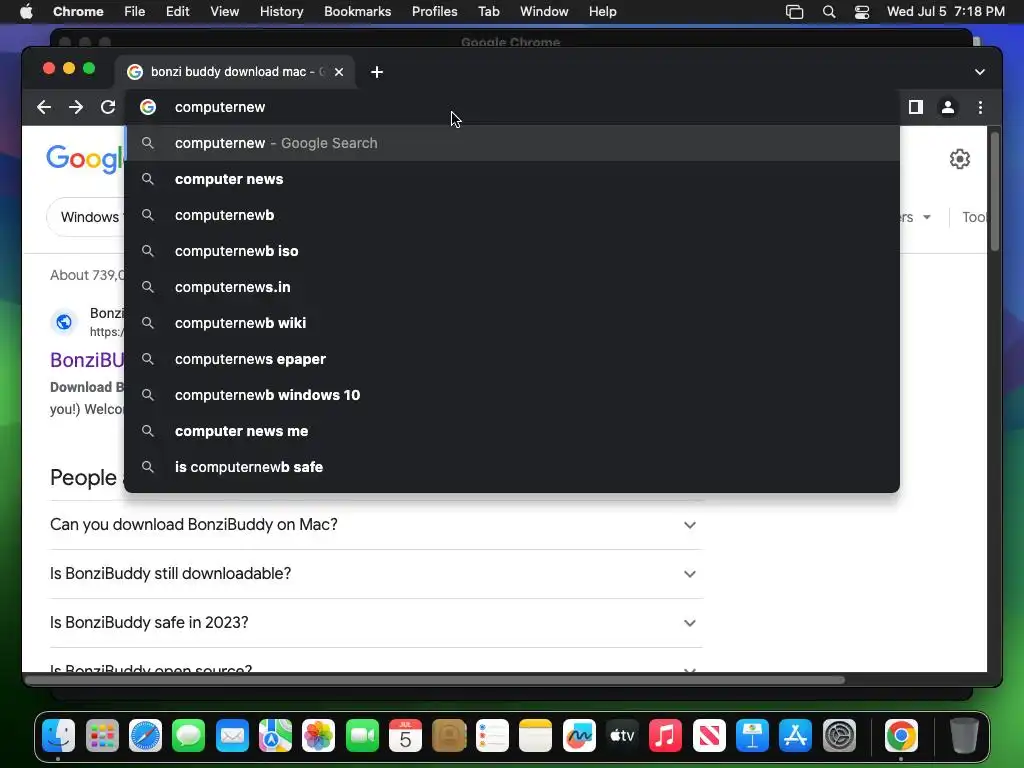Open a new tab with the plus button
The height and width of the screenshot is (768, 1024).
(377, 72)
